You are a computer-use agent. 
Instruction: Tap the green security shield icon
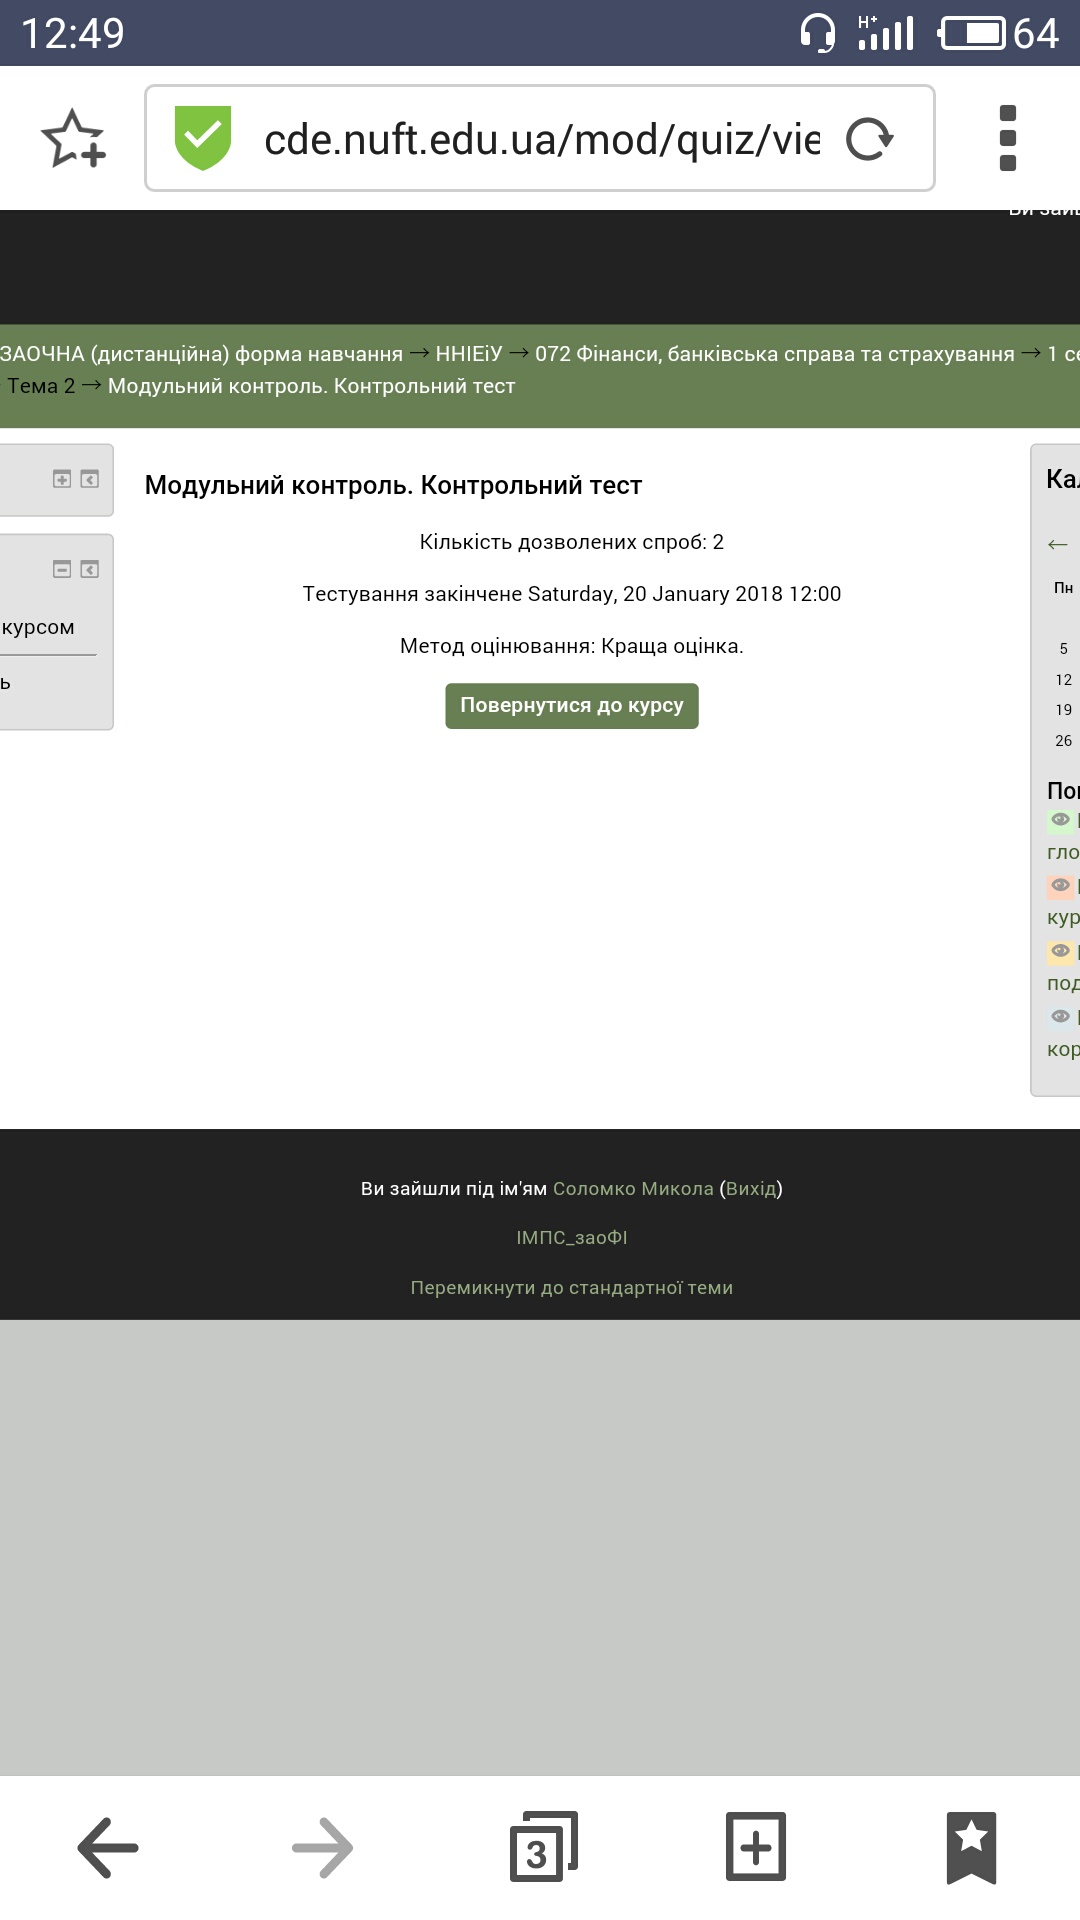tap(202, 138)
